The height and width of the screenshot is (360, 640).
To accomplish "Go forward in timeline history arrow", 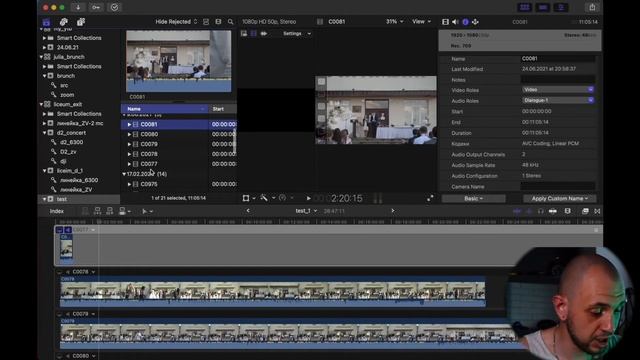I will coord(393,211).
